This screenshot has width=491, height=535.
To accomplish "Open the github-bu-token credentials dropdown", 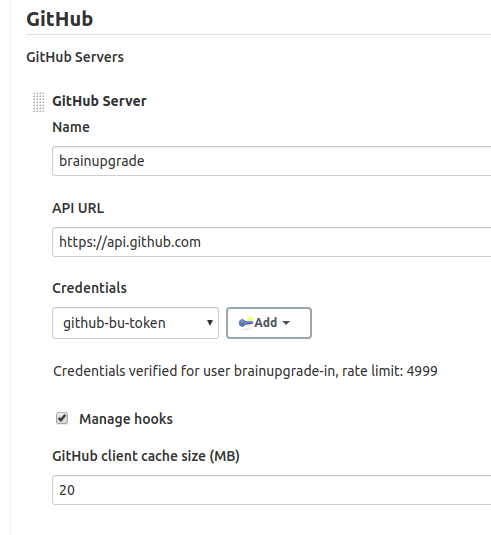I will tap(135, 323).
